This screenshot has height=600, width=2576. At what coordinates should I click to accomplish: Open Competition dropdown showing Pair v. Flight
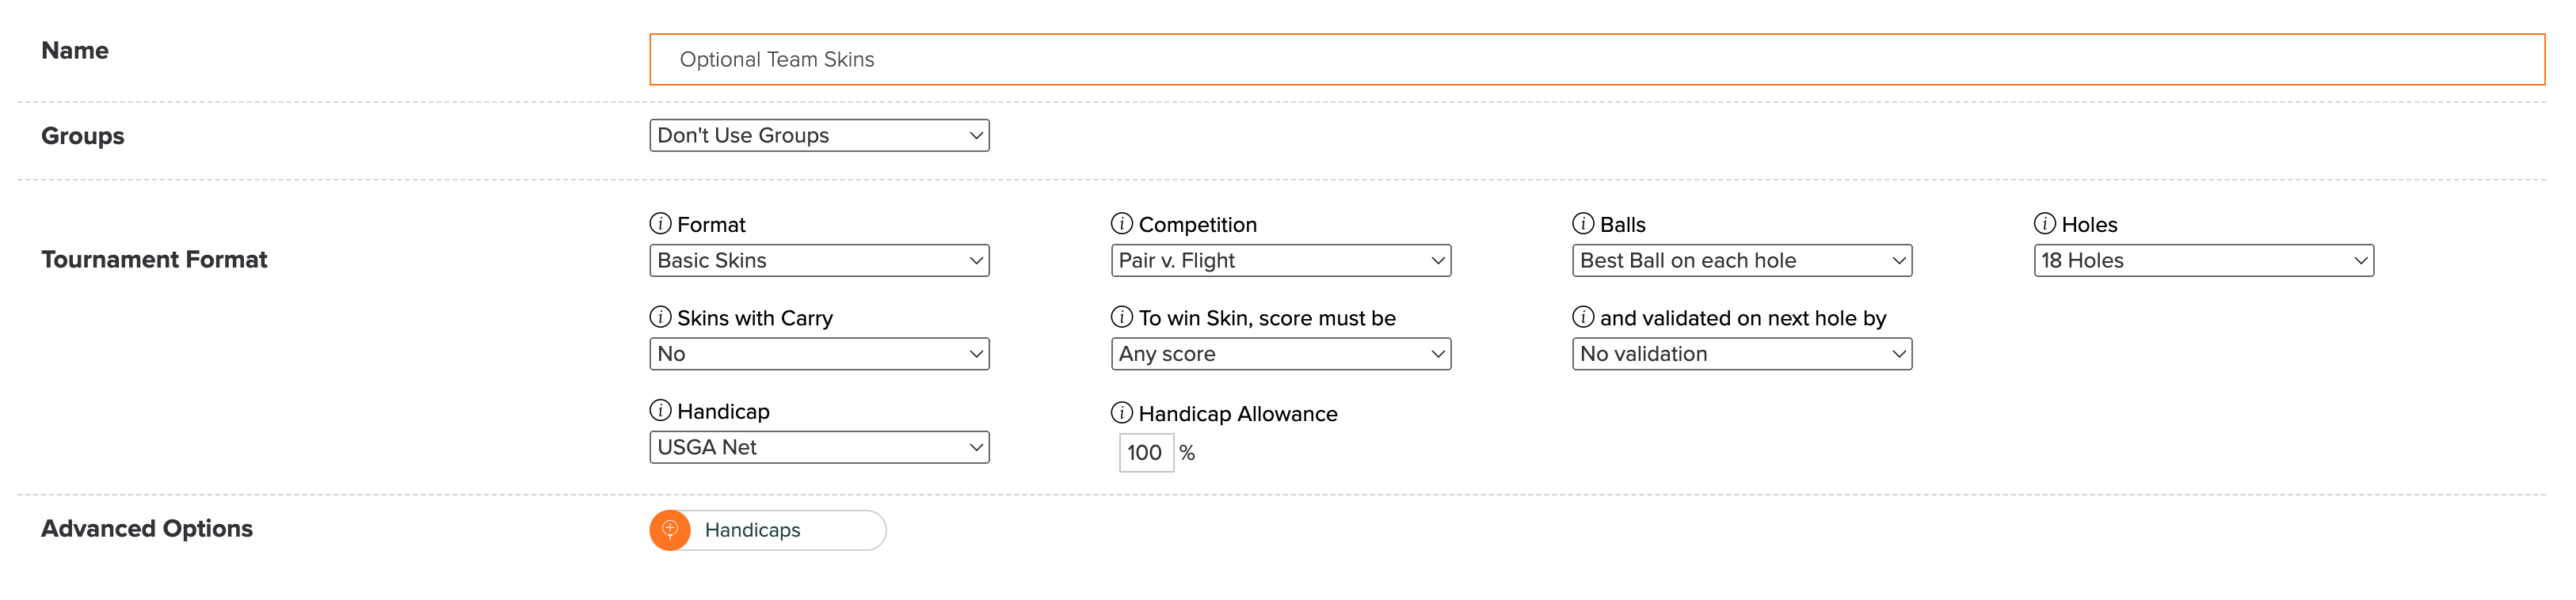tap(1281, 261)
